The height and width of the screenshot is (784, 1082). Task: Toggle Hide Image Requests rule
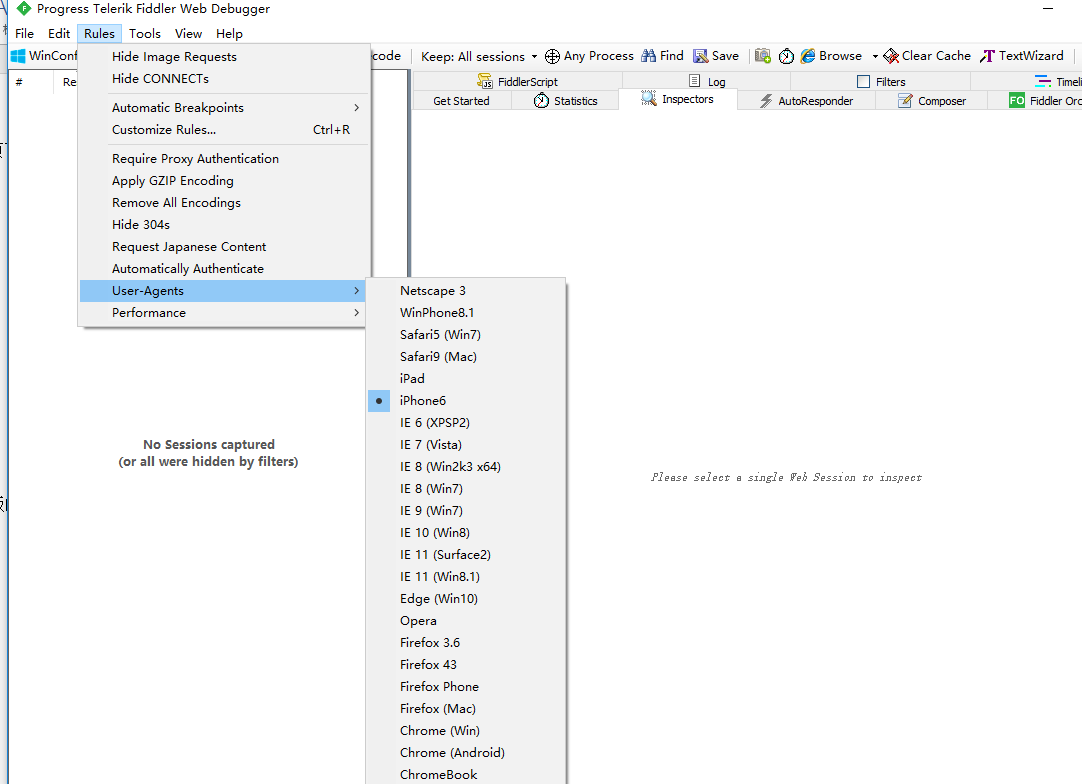coord(224,57)
